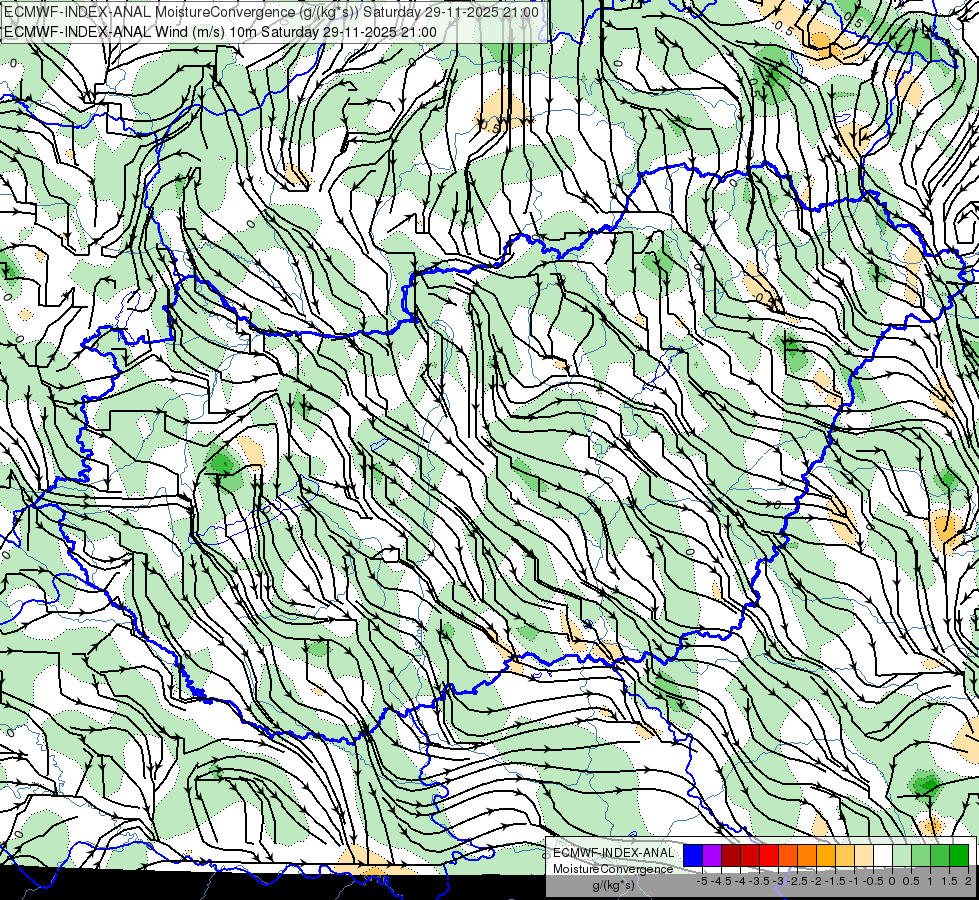Click the purple legend color swatch
979x900 pixels.
[712, 855]
